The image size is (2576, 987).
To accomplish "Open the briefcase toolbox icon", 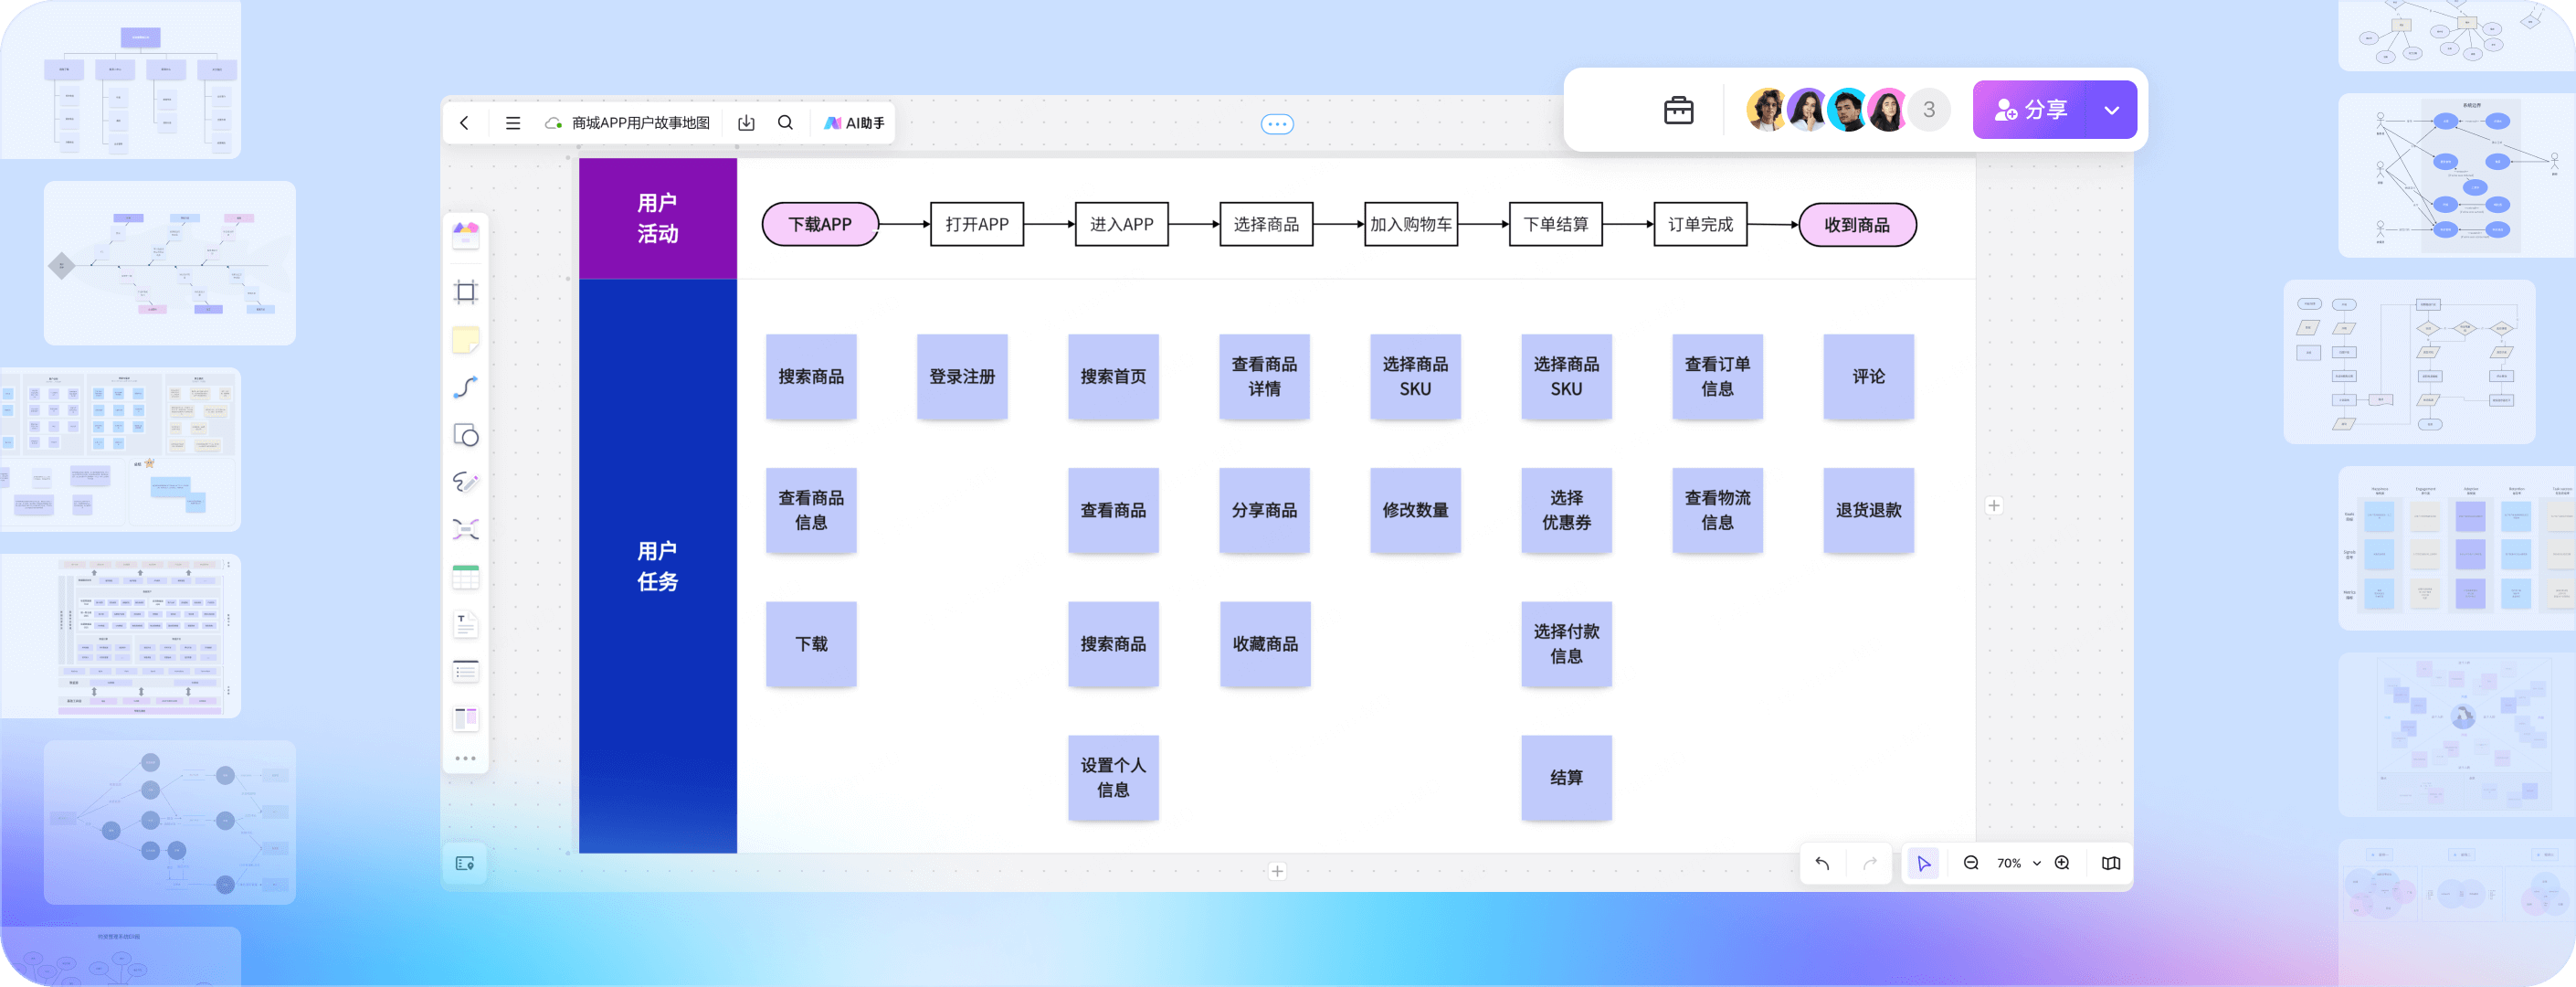I will click(x=1678, y=110).
